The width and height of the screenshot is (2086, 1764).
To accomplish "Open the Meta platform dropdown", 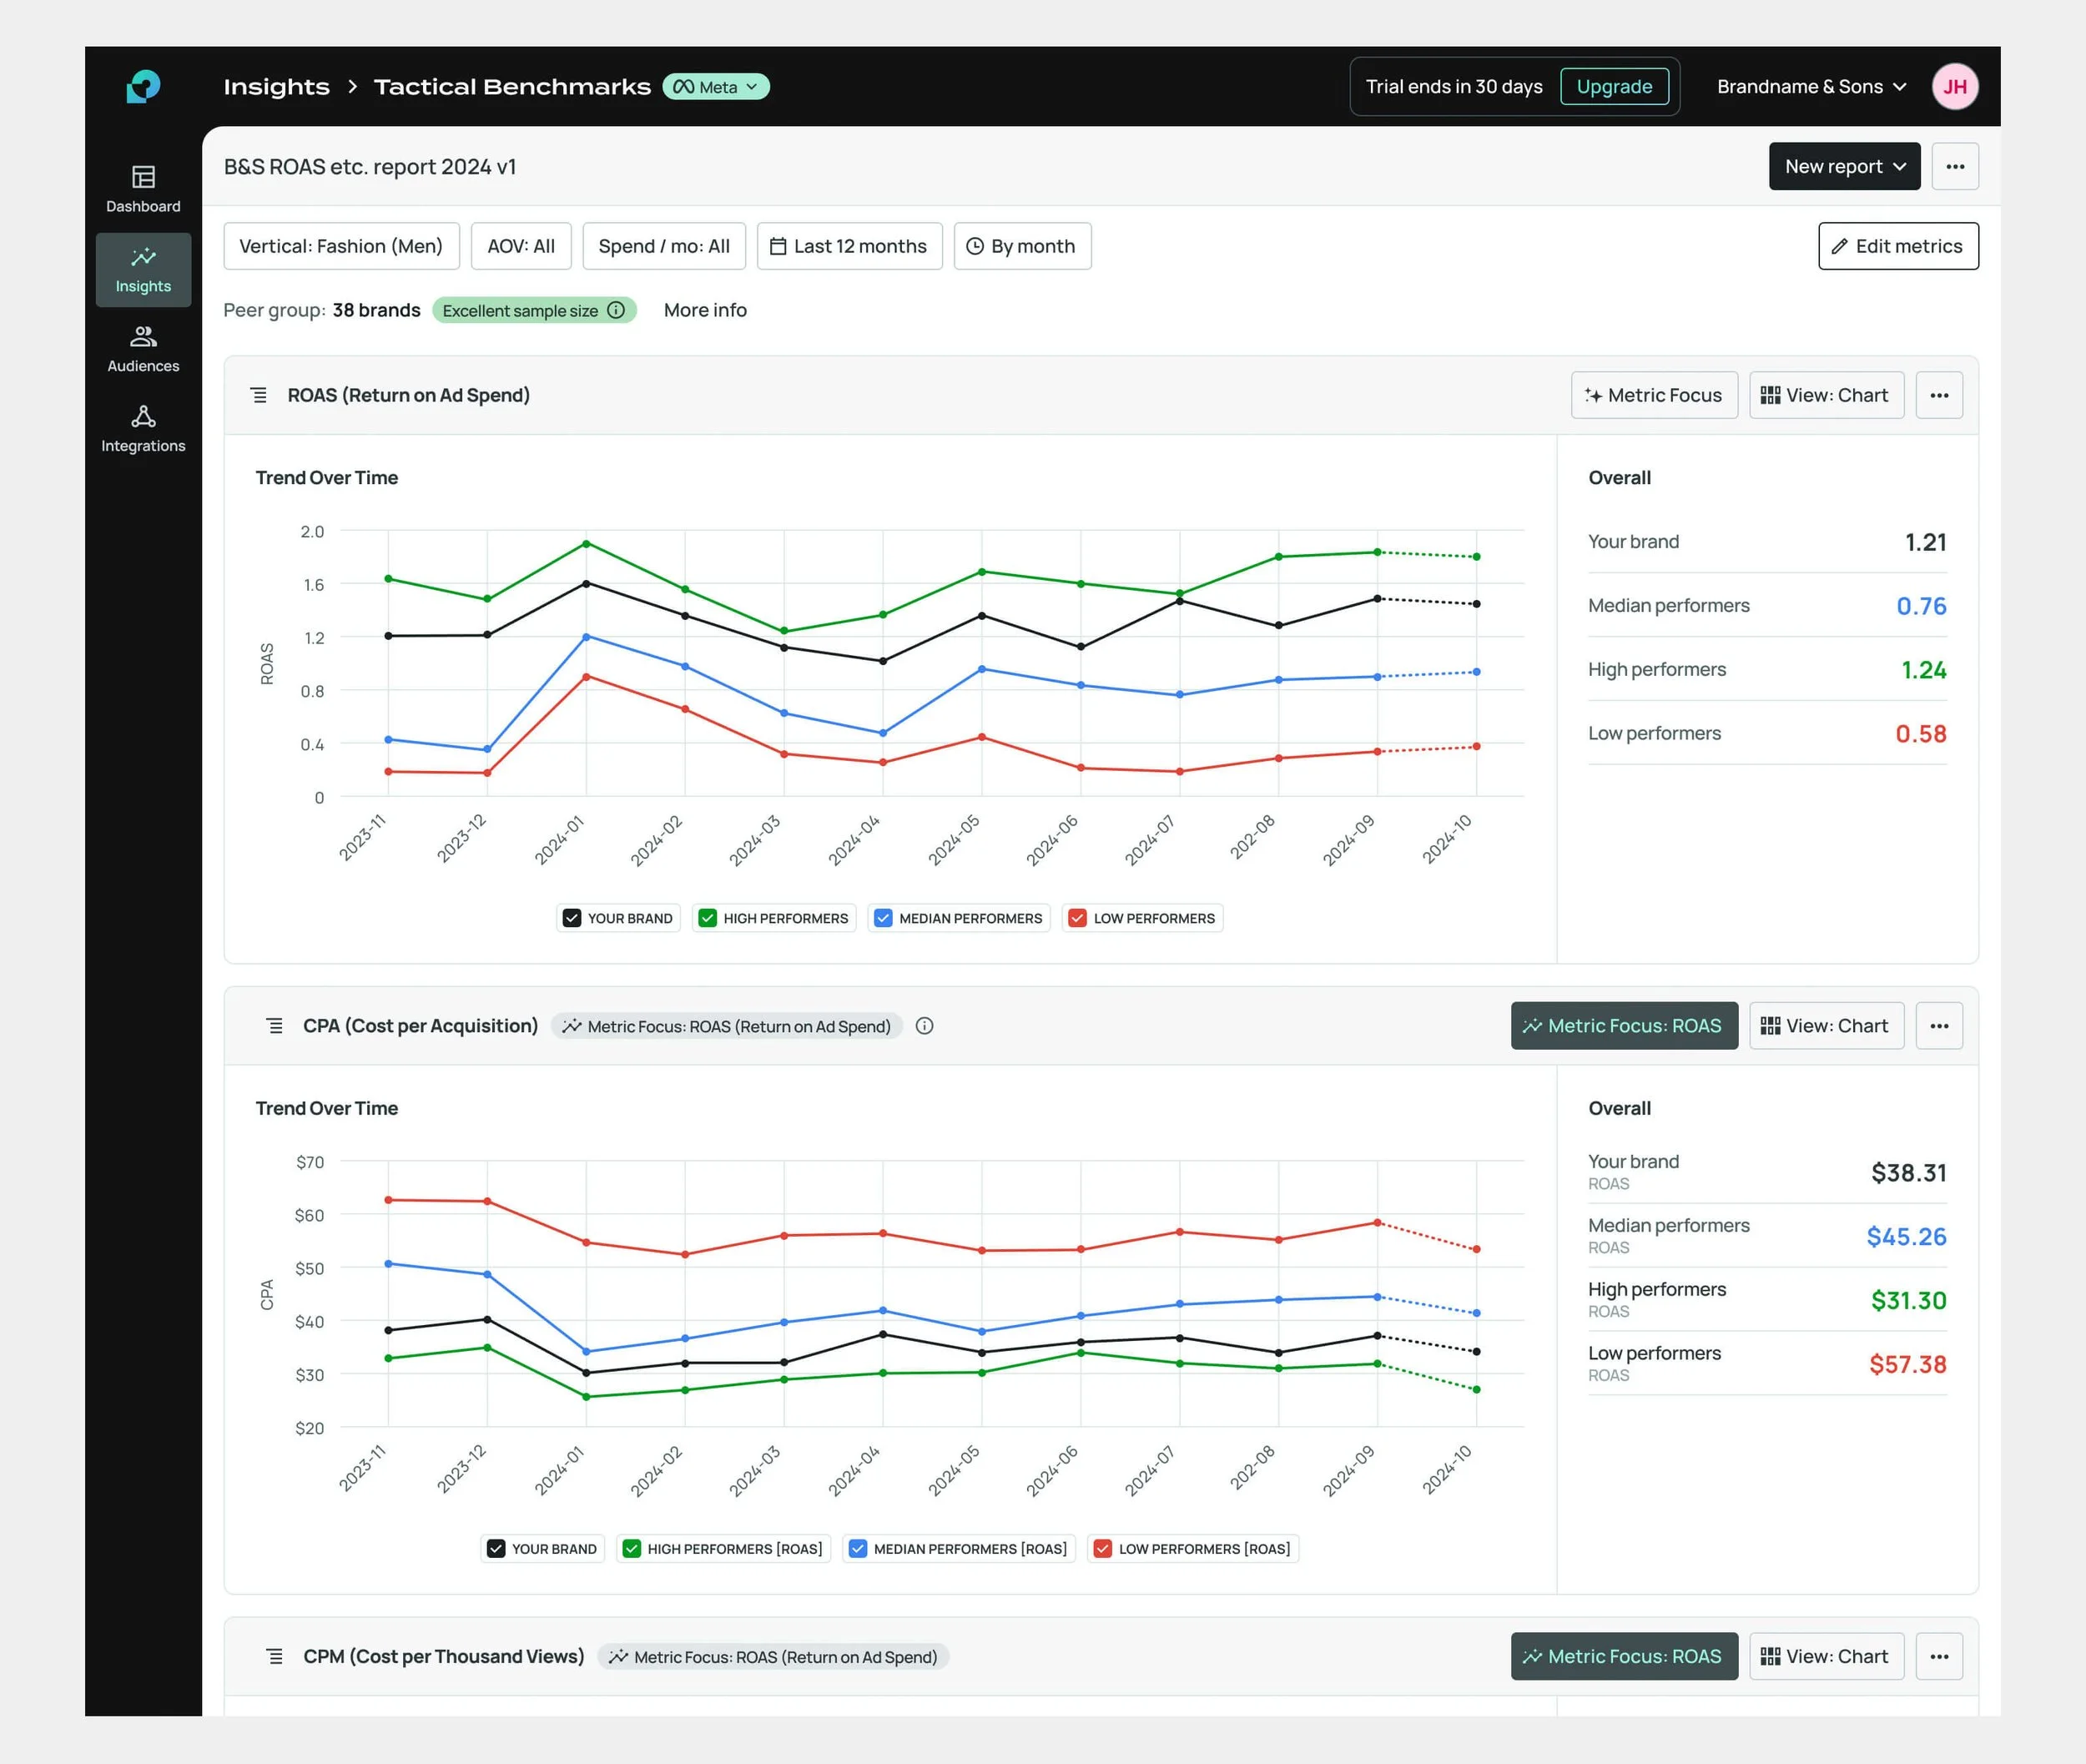I will (x=716, y=87).
